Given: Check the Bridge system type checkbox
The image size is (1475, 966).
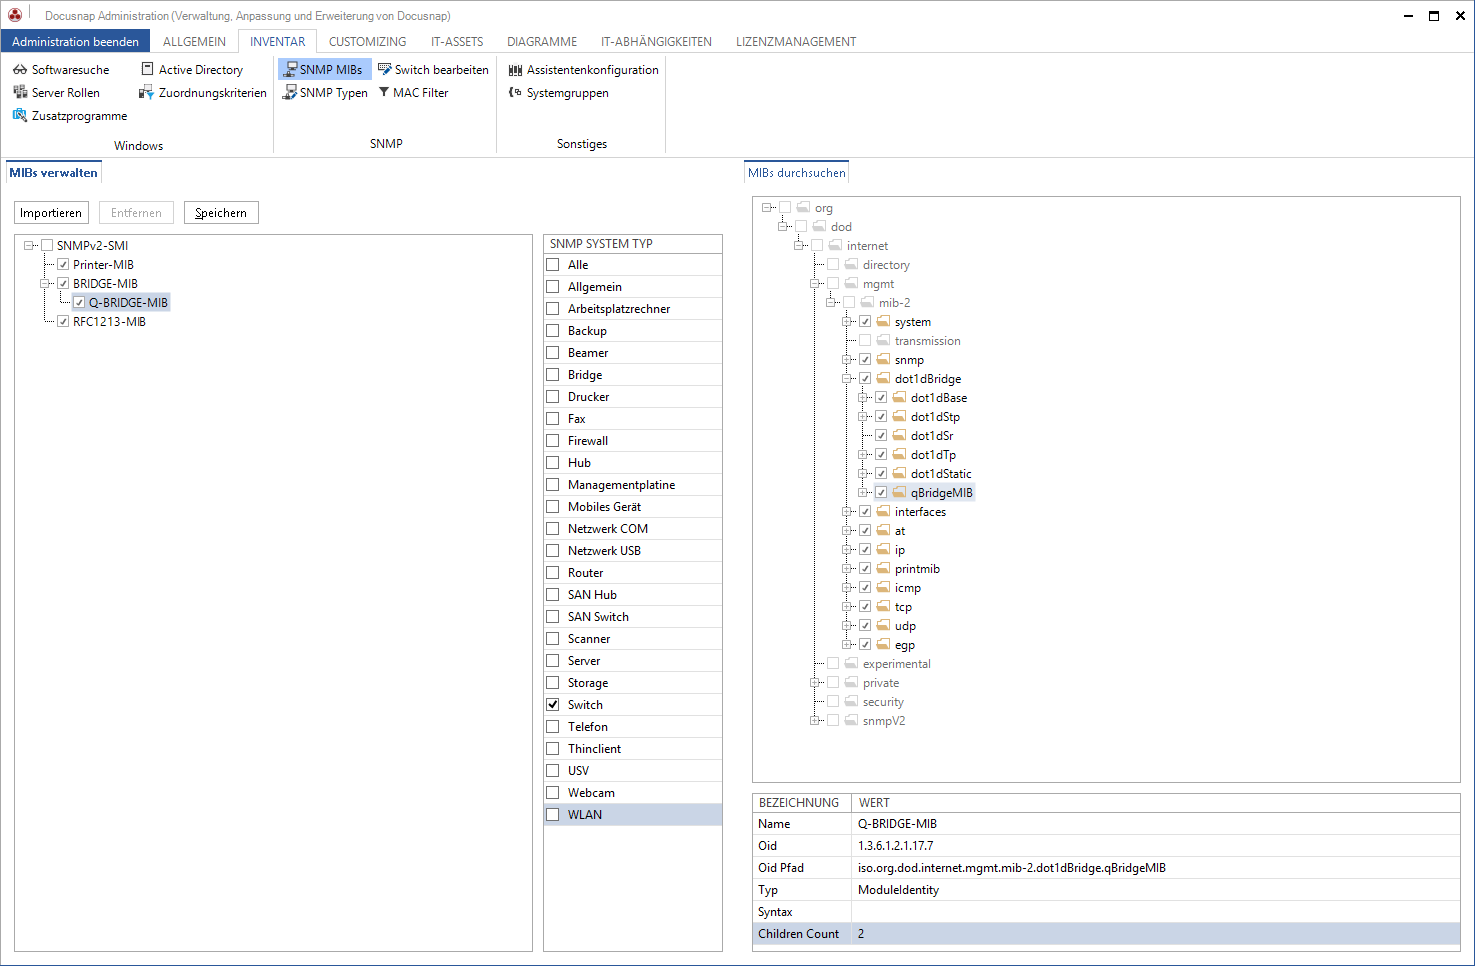Looking at the screenshot, I should tap(553, 375).
